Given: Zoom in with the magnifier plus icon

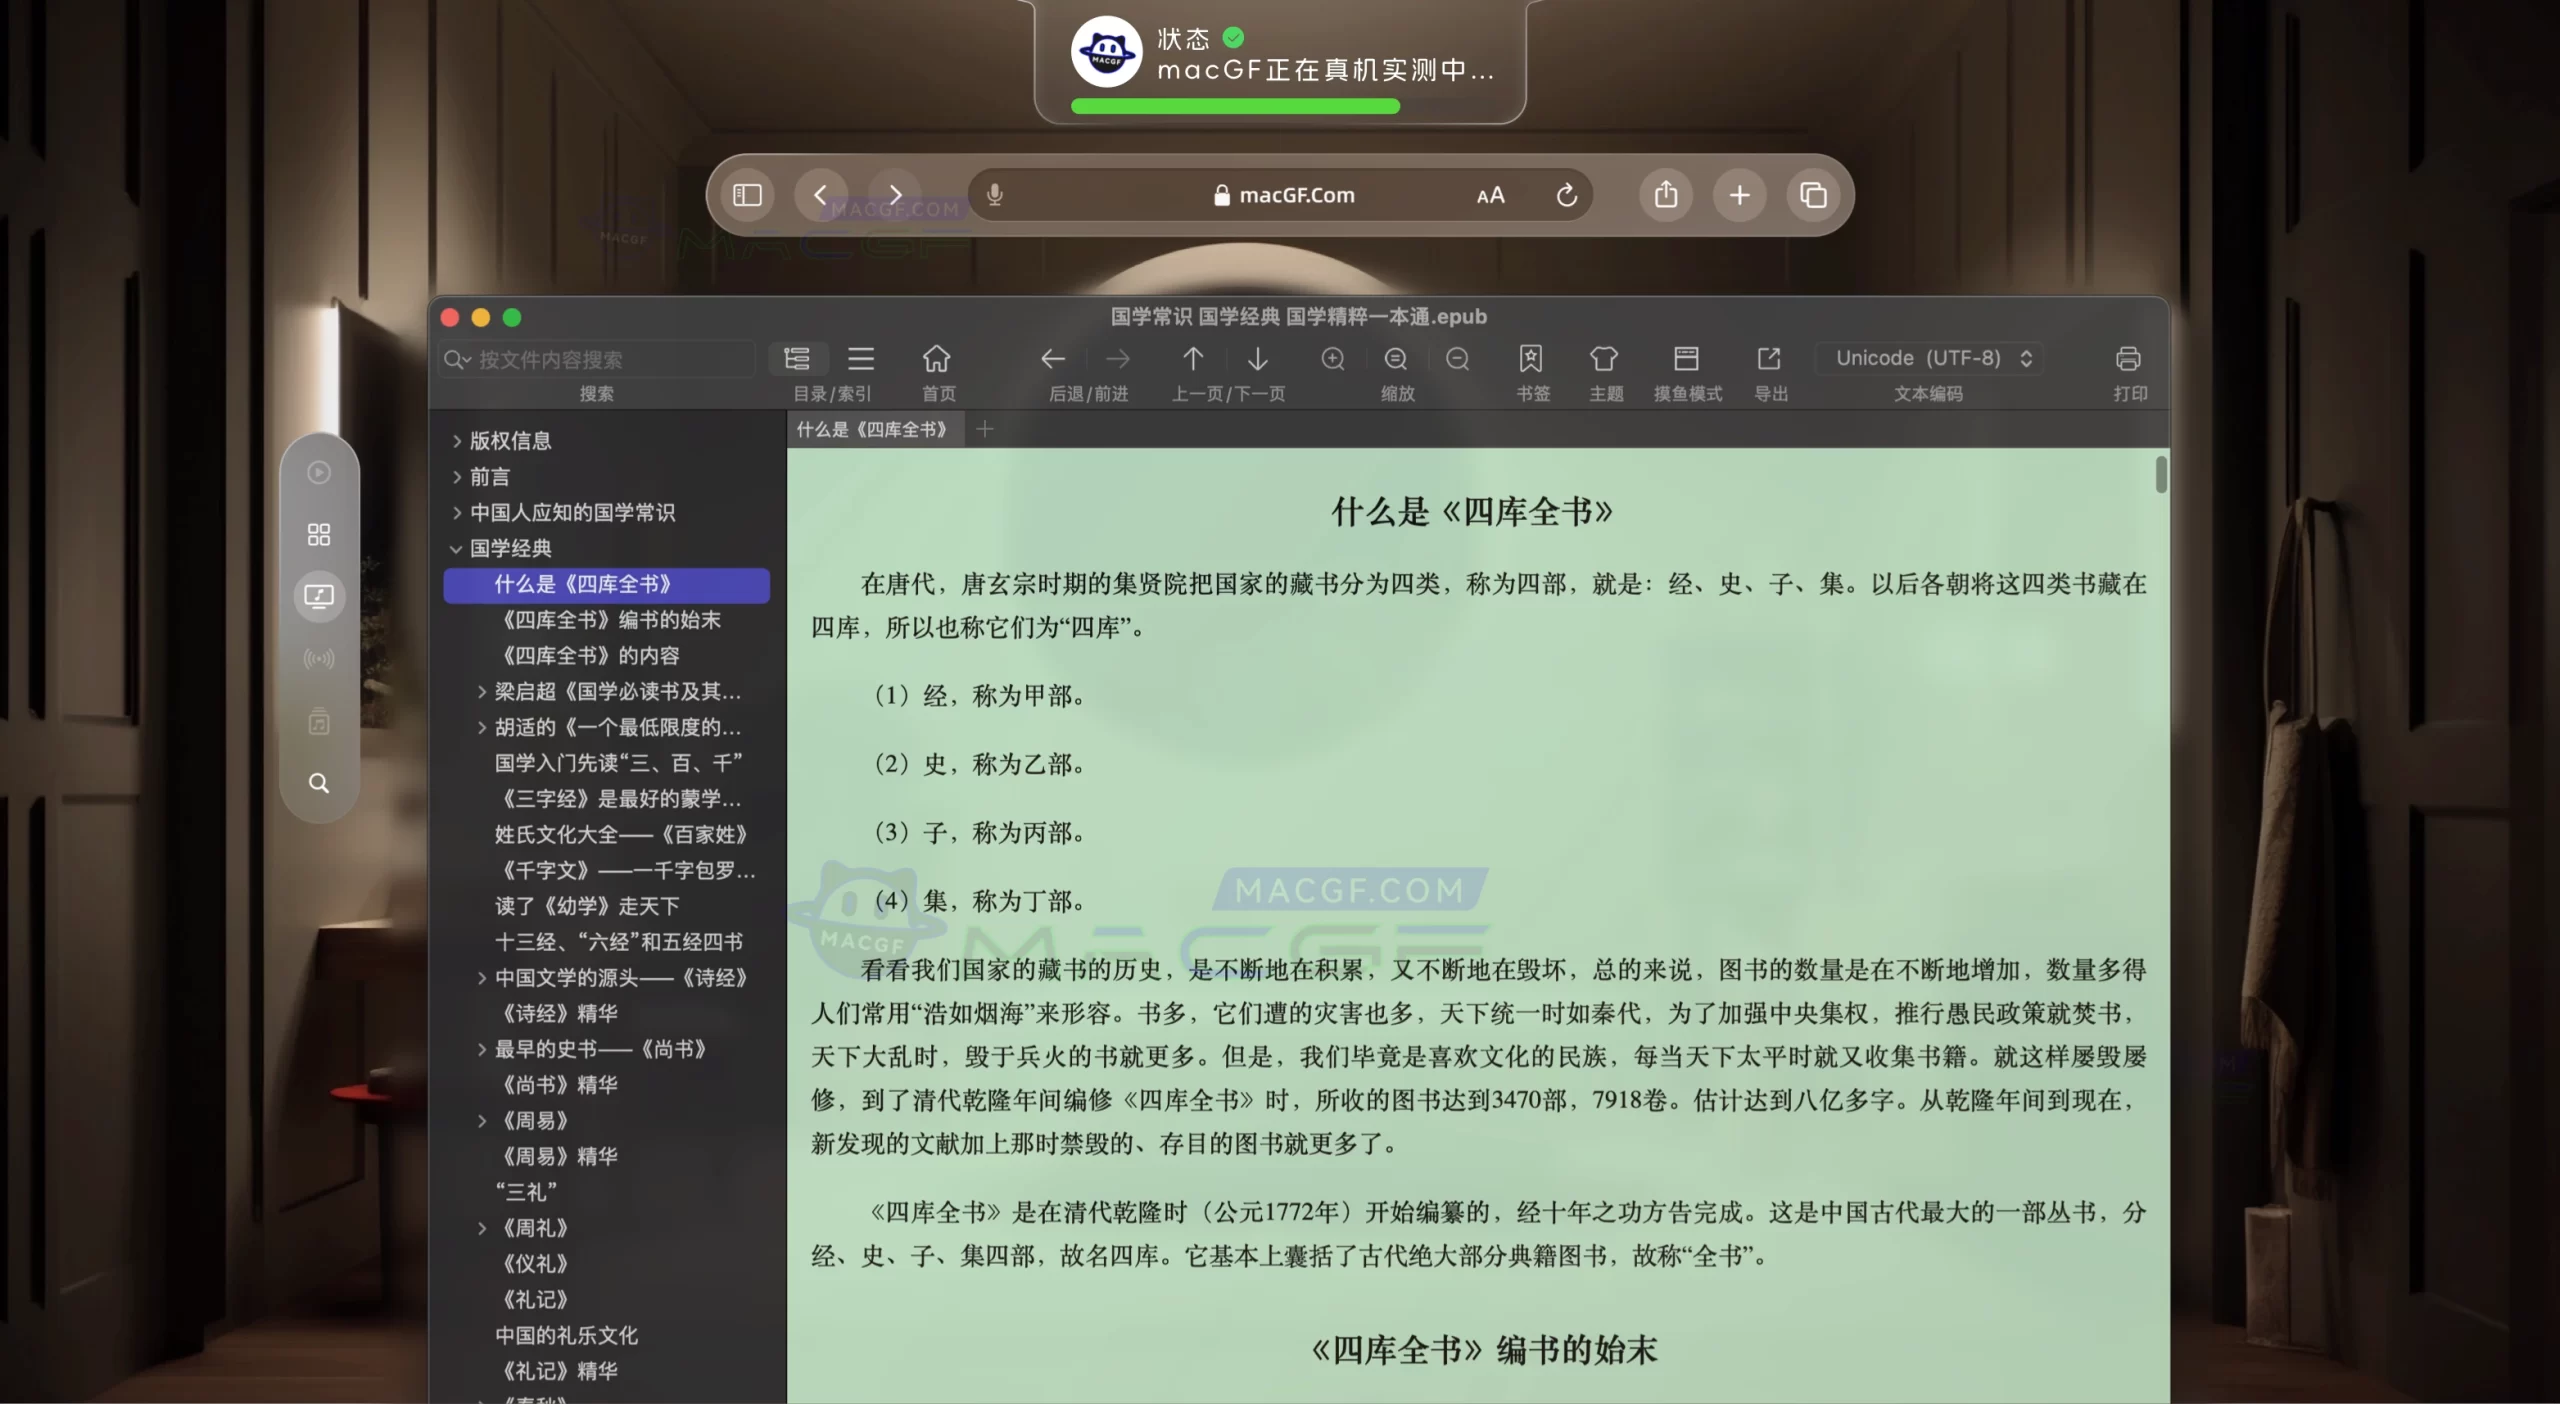Looking at the screenshot, I should click(1334, 358).
